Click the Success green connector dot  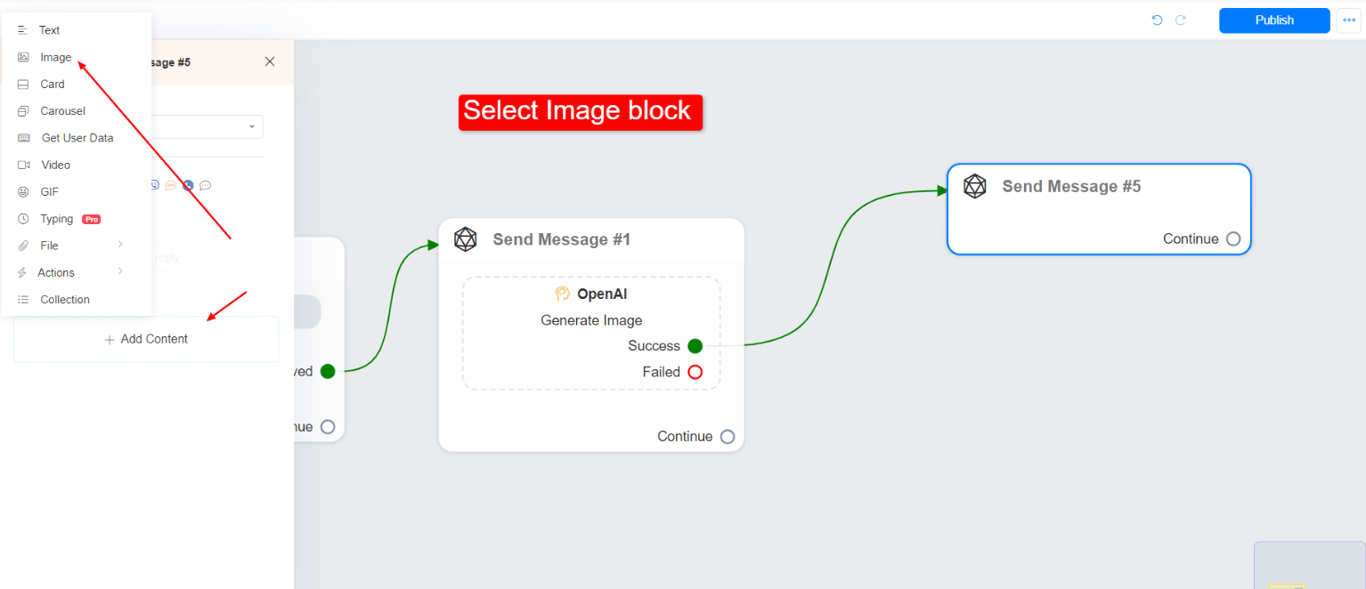[x=695, y=346]
